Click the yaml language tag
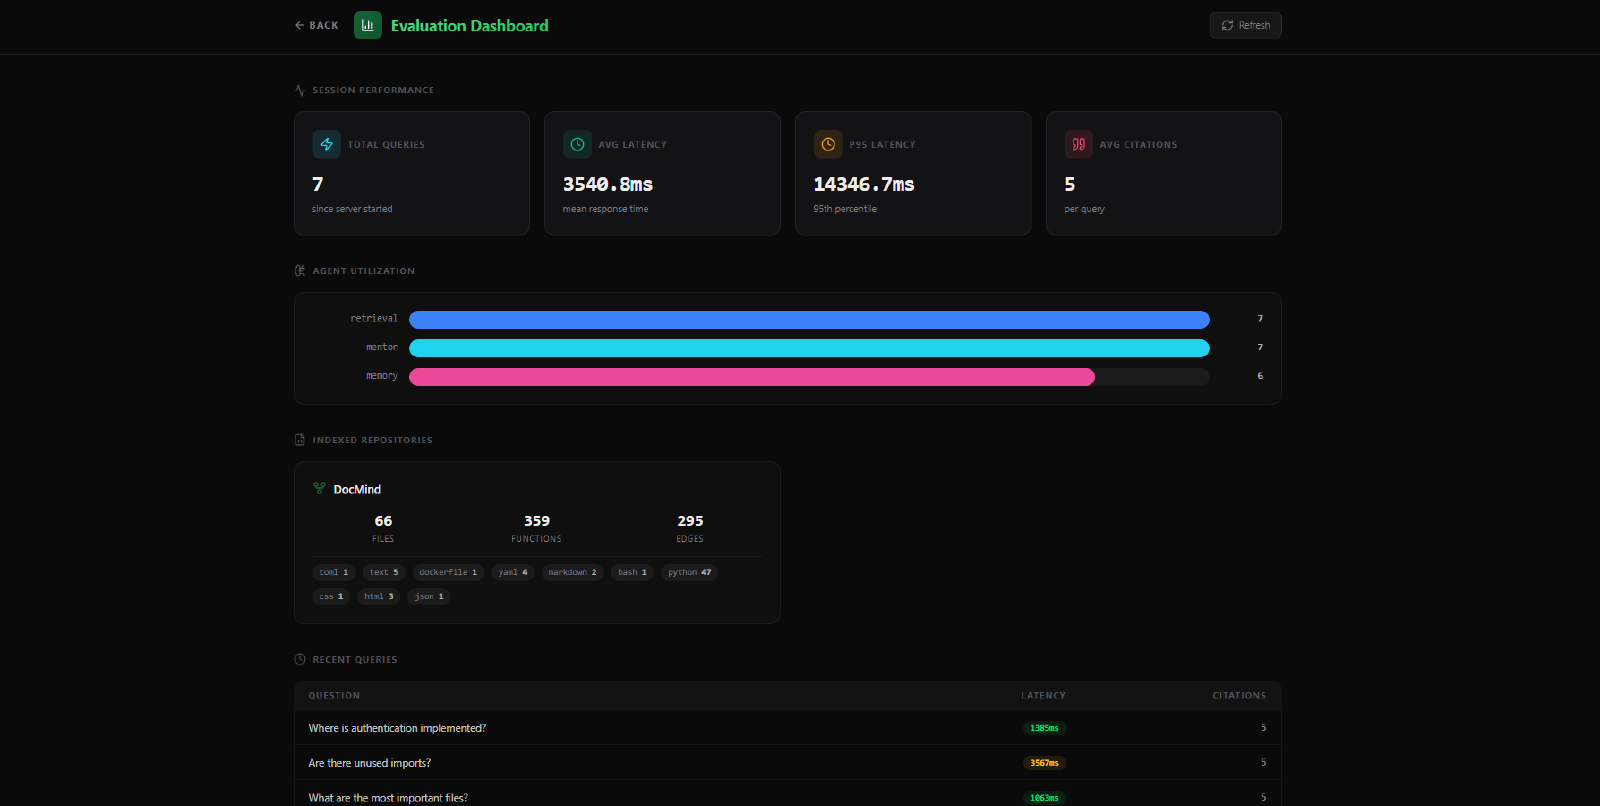The image size is (1600, 806). click(513, 573)
